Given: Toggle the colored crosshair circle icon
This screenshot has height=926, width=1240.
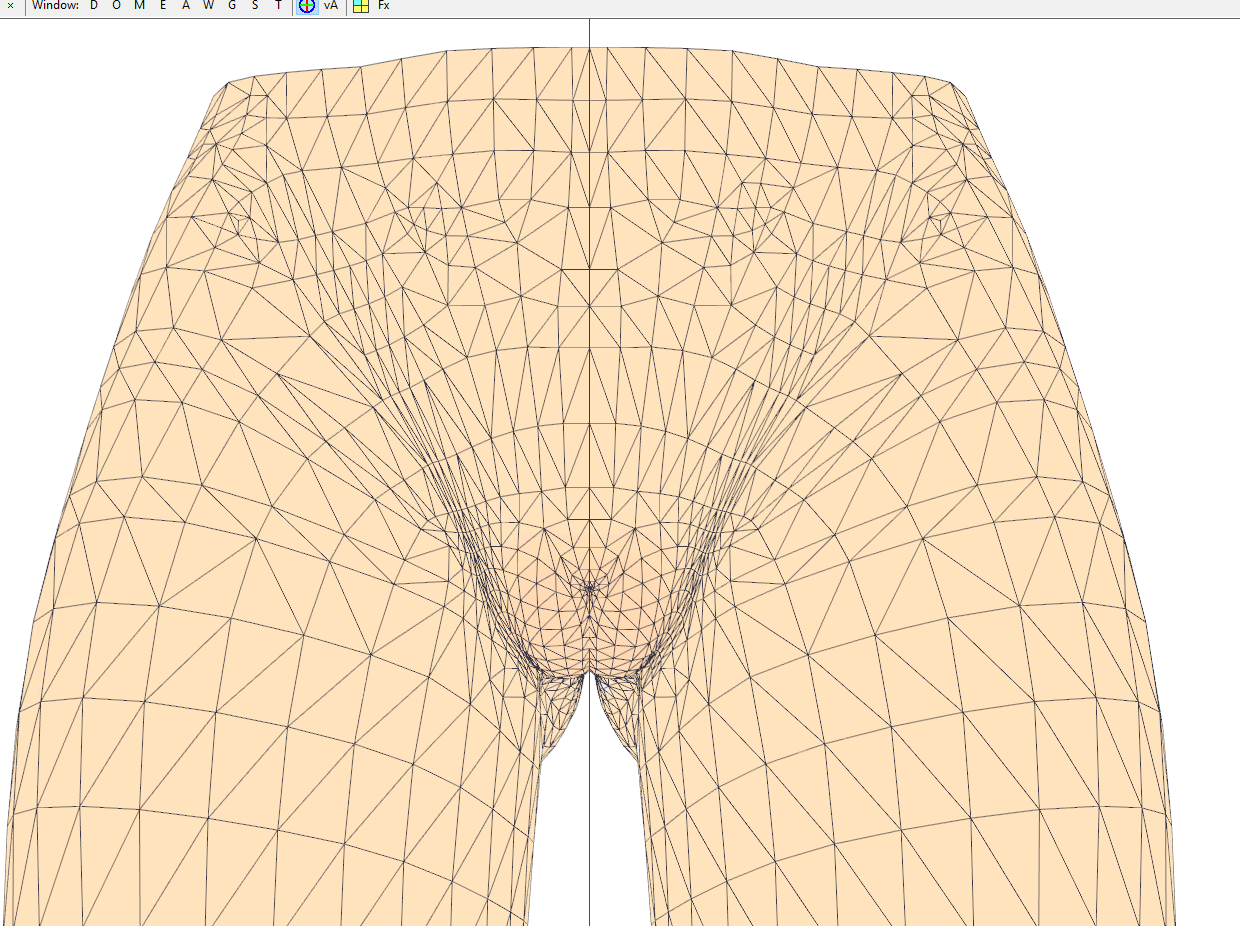Looking at the screenshot, I should tap(307, 6).
